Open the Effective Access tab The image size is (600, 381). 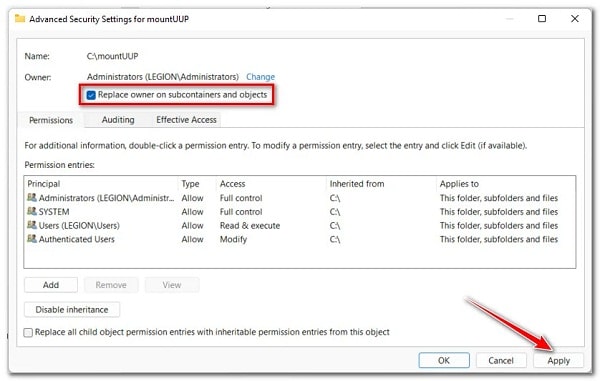186,120
